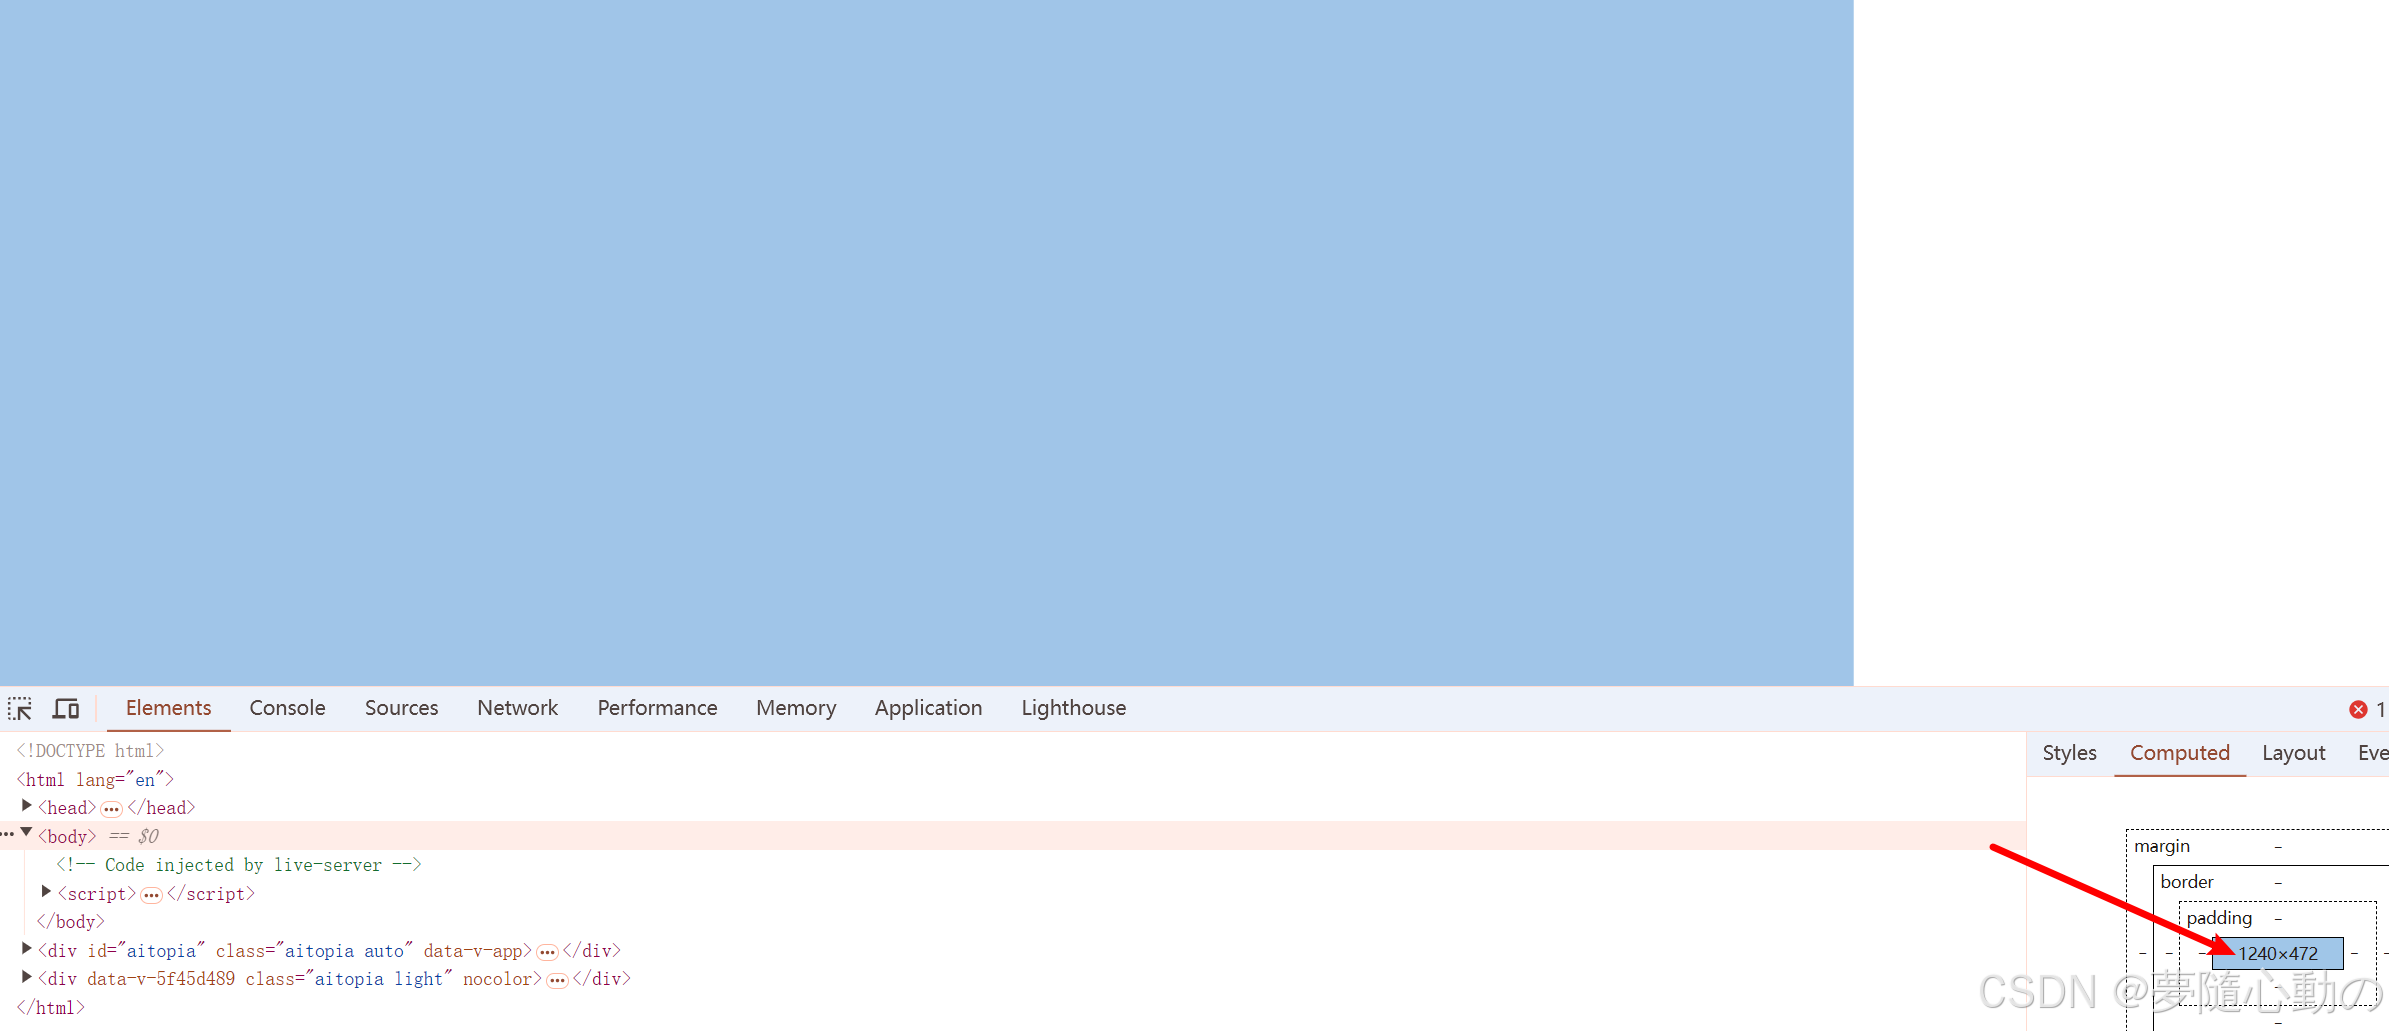
Task: Expand the head element node
Action: 27,806
